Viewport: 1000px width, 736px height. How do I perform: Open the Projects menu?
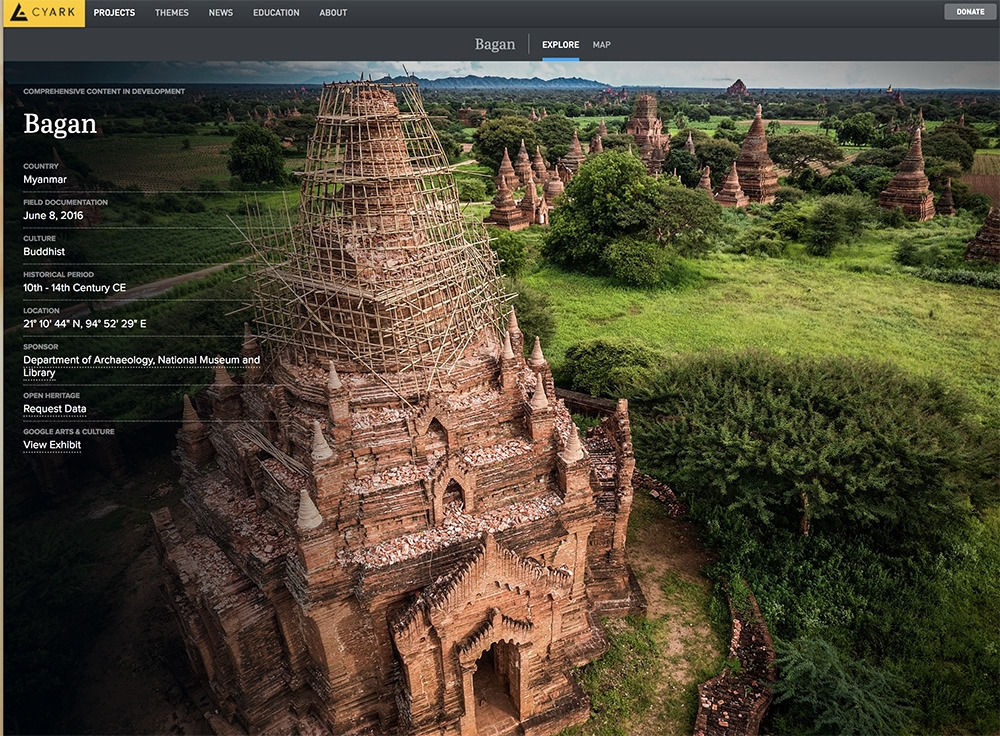(x=114, y=13)
